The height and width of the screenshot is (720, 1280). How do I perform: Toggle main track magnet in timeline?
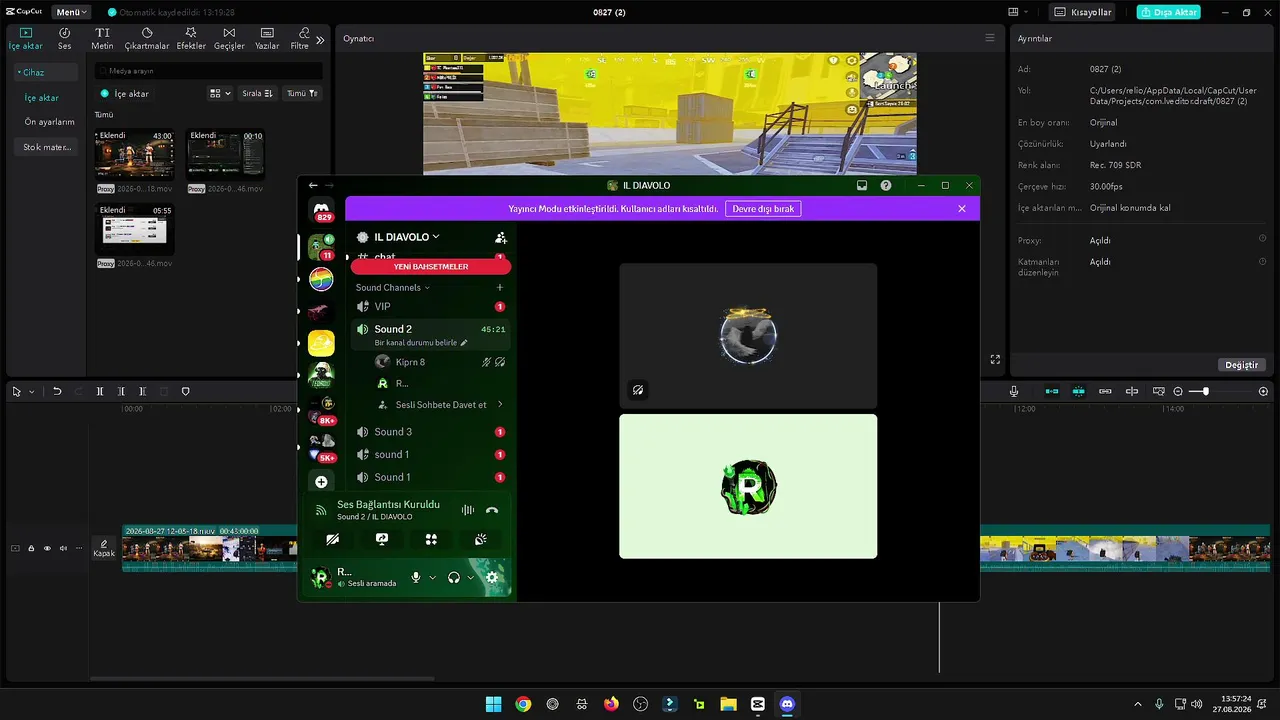point(1052,391)
